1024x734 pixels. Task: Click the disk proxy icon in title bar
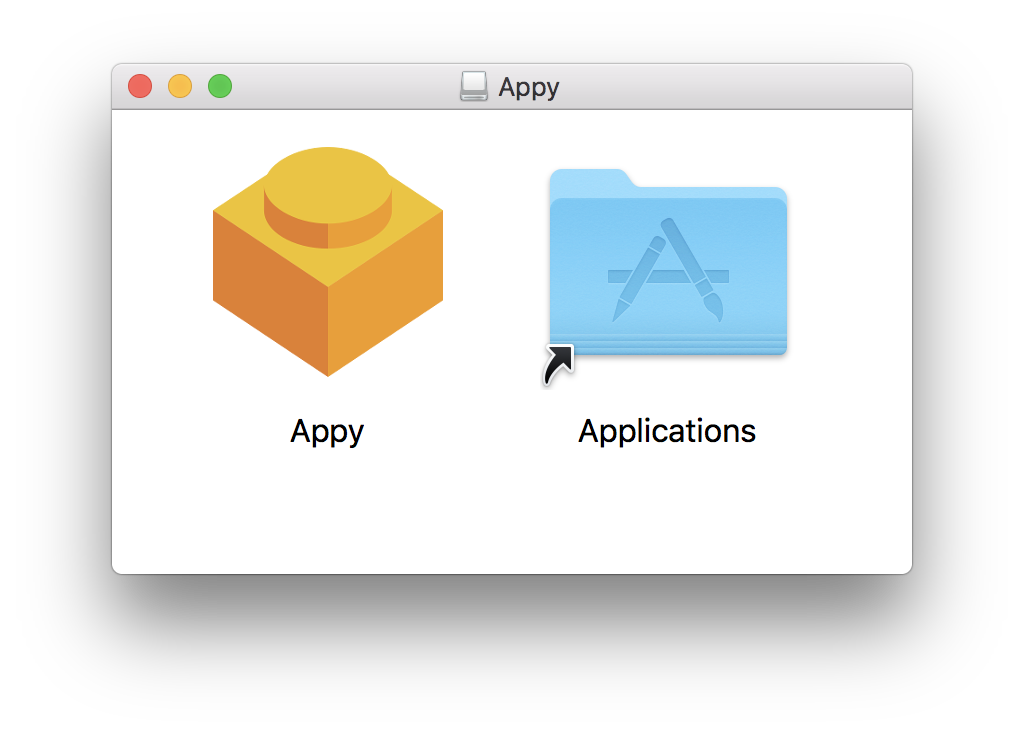point(473,86)
